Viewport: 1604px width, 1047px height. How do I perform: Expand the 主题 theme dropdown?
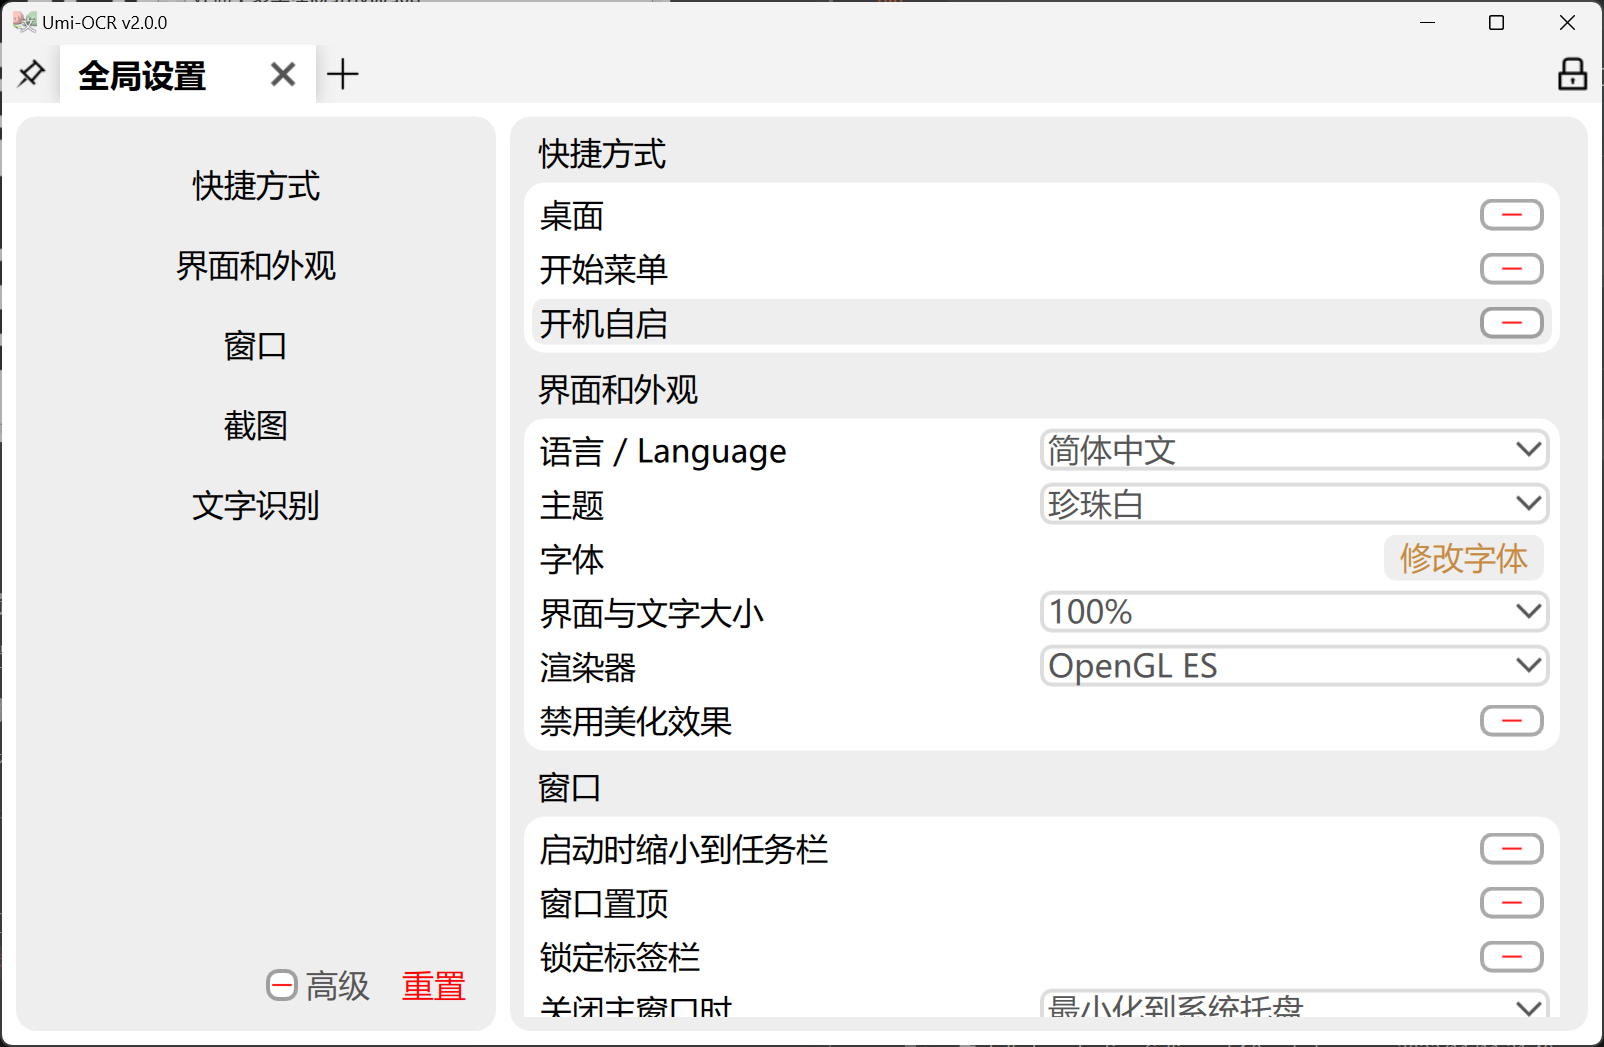(1294, 504)
